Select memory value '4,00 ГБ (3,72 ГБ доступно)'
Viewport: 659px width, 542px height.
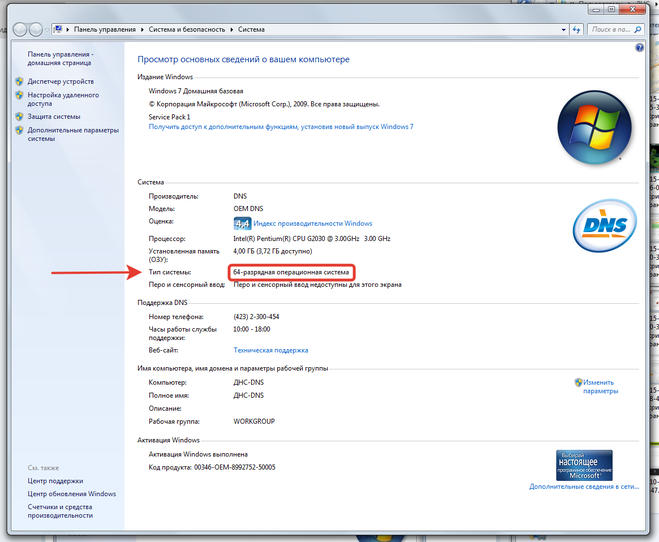point(273,251)
